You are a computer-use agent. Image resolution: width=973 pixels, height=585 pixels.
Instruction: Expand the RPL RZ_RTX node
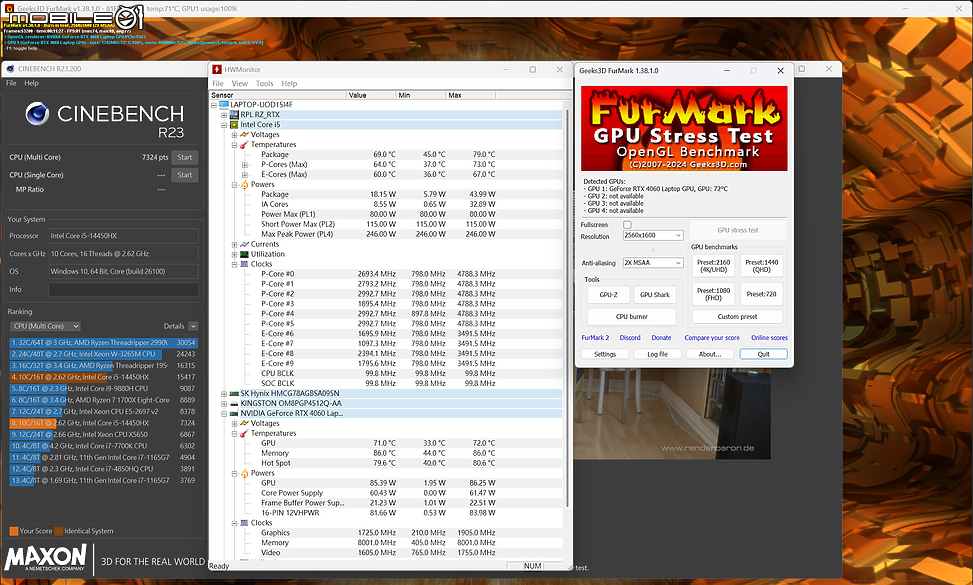coord(224,115)
